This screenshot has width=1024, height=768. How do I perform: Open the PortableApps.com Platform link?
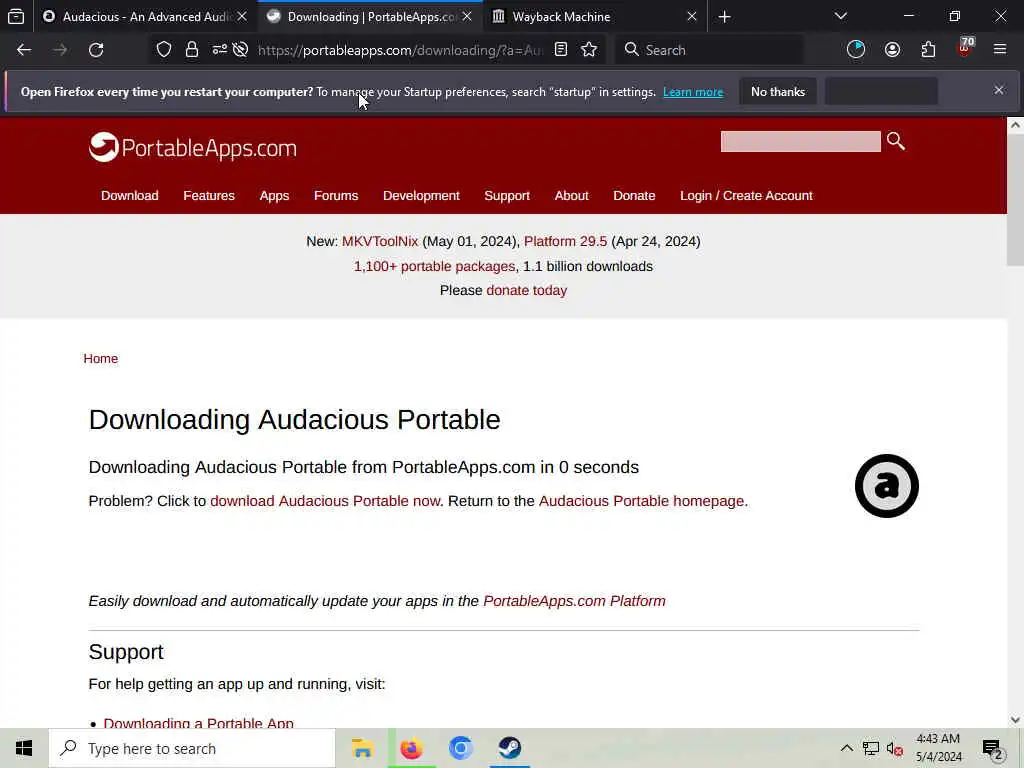[574, 601]
